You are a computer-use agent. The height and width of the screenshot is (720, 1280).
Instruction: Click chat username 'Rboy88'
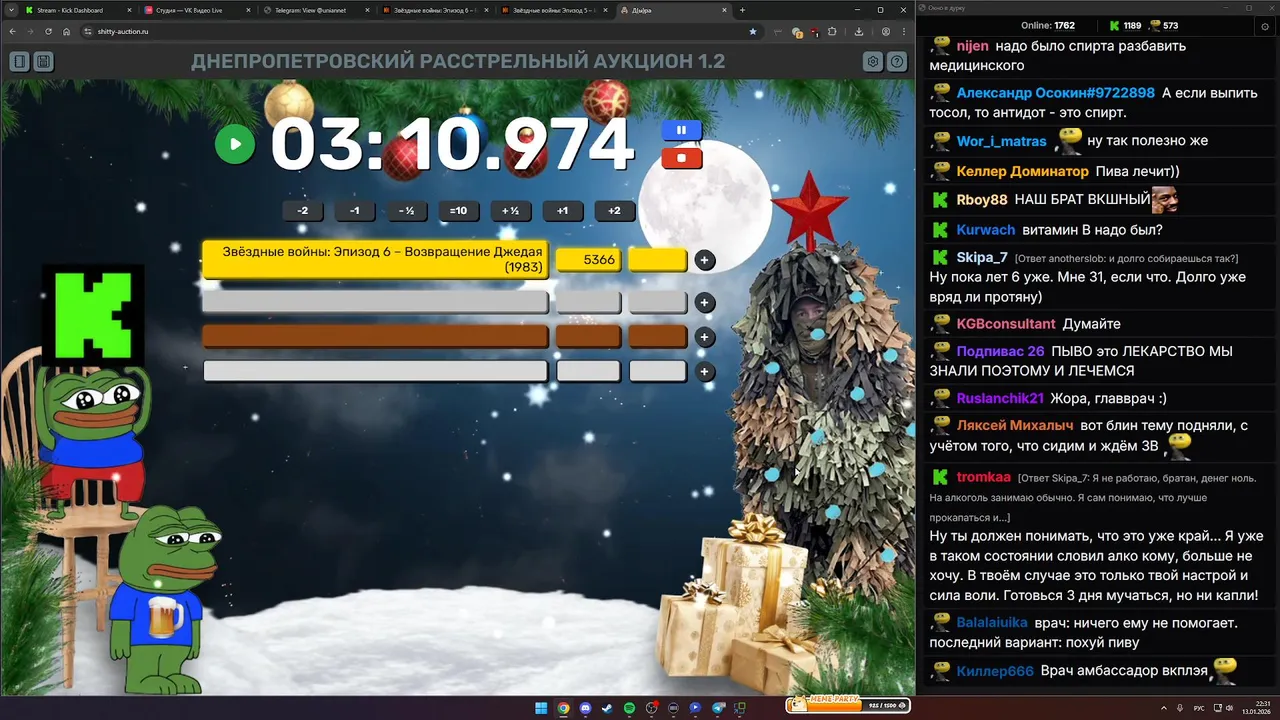(x=981, y=200)
